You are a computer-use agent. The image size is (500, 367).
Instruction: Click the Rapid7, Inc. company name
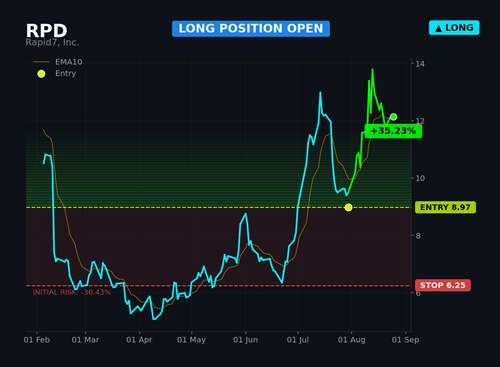click(52, 43)
